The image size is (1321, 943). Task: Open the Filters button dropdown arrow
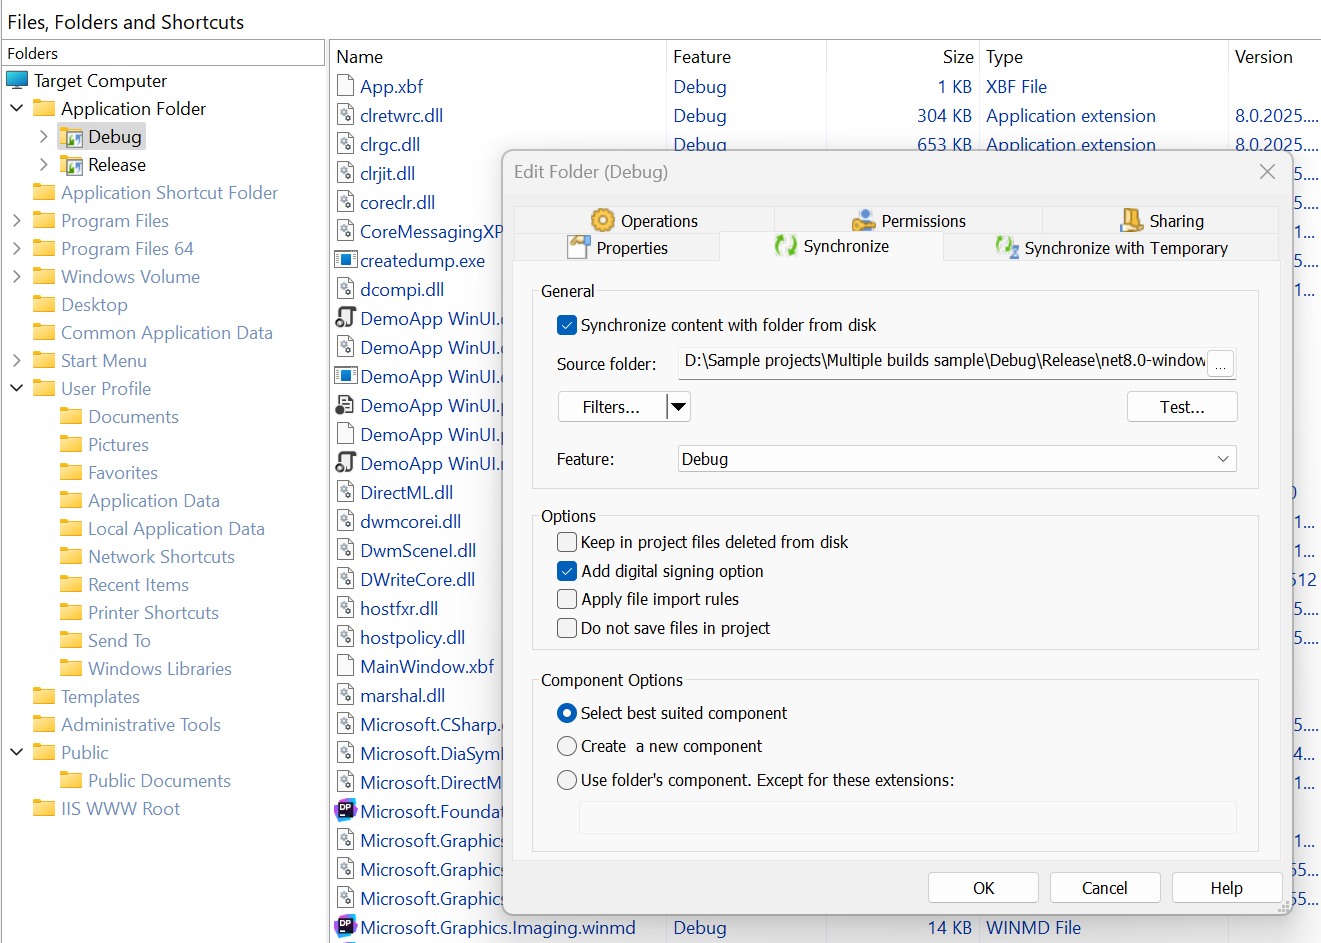point(678,407)
